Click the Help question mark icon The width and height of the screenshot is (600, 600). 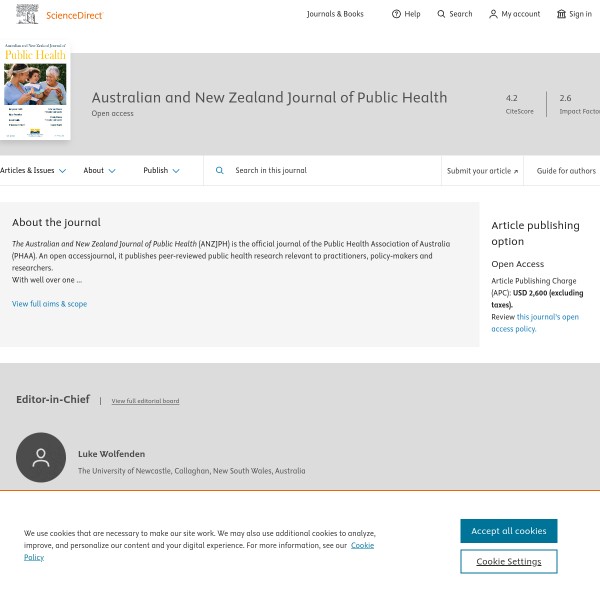pos(396,14)
